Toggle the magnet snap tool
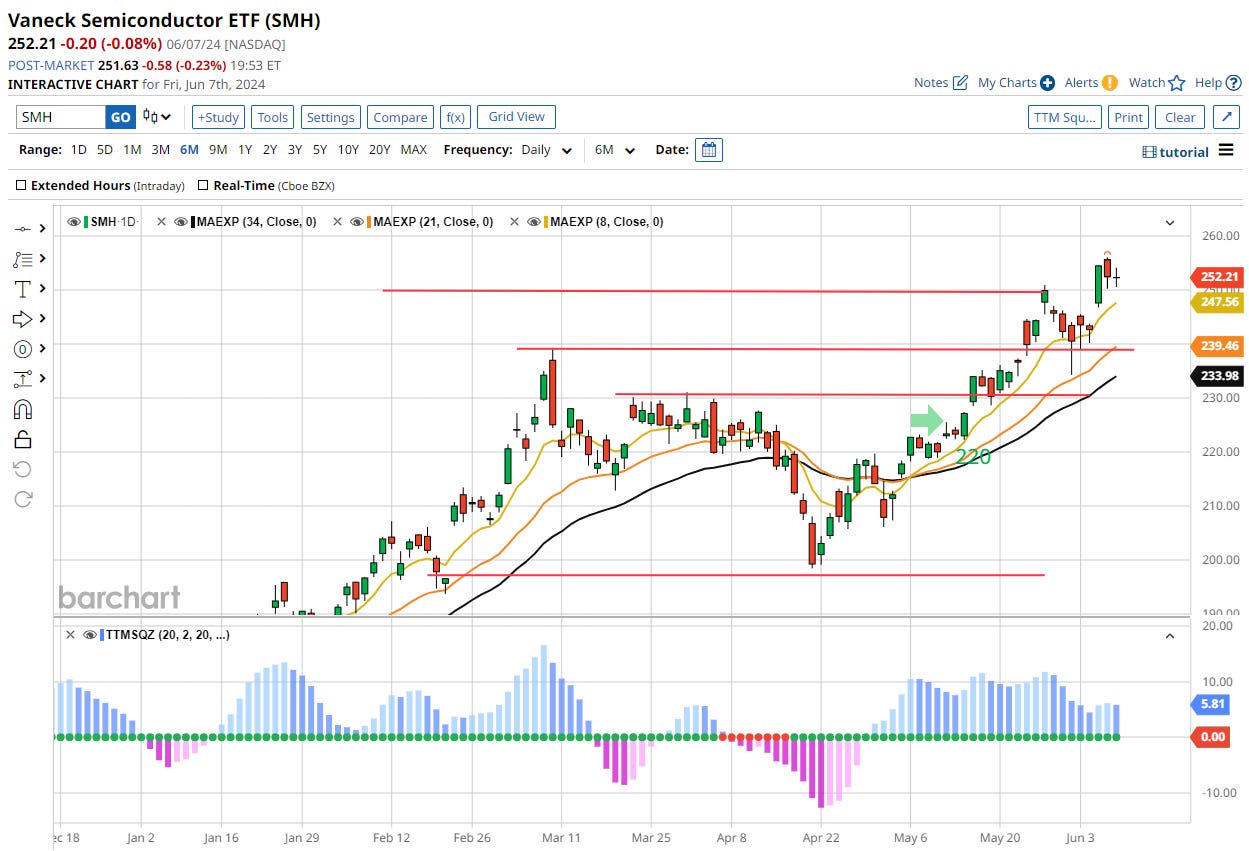The height and width of the screenshot is (851, 1249). point(22,409)
